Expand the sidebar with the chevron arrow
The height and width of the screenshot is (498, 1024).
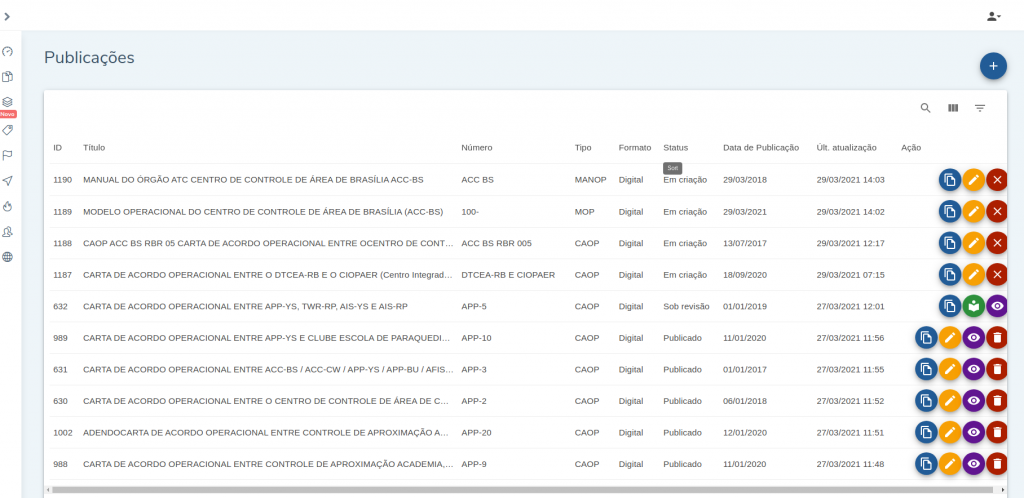coord(7,16)
